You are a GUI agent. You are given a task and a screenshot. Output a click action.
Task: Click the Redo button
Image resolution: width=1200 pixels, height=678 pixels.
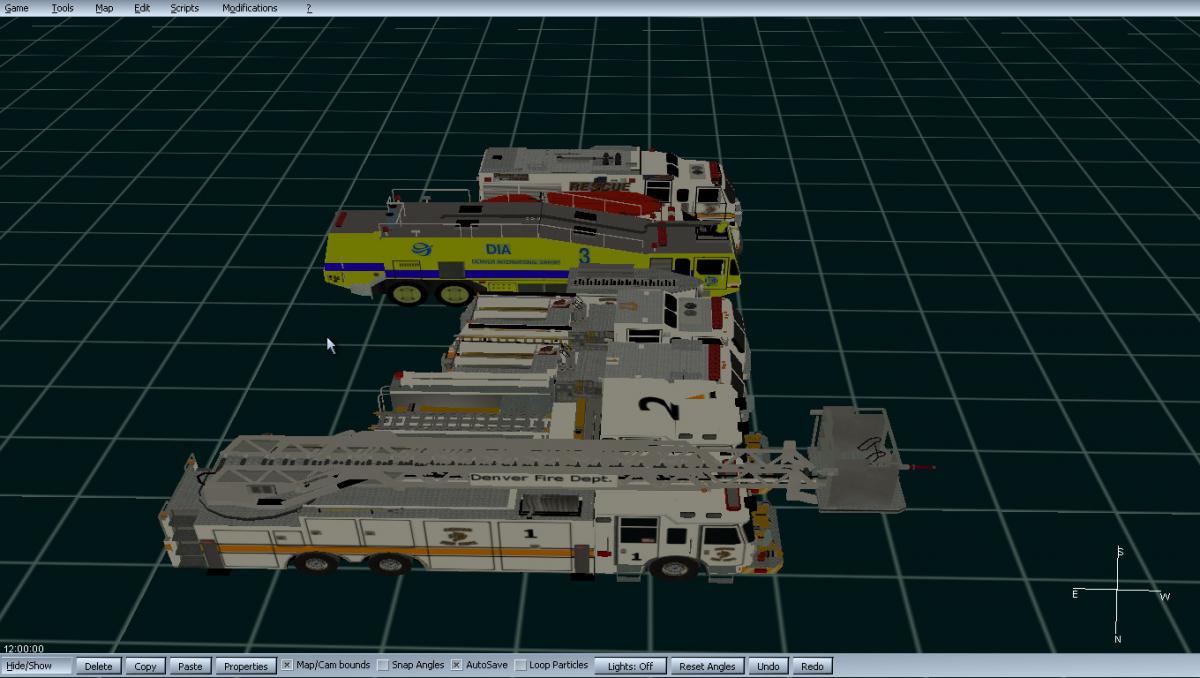pyautogui.click(x=812, y=666)
